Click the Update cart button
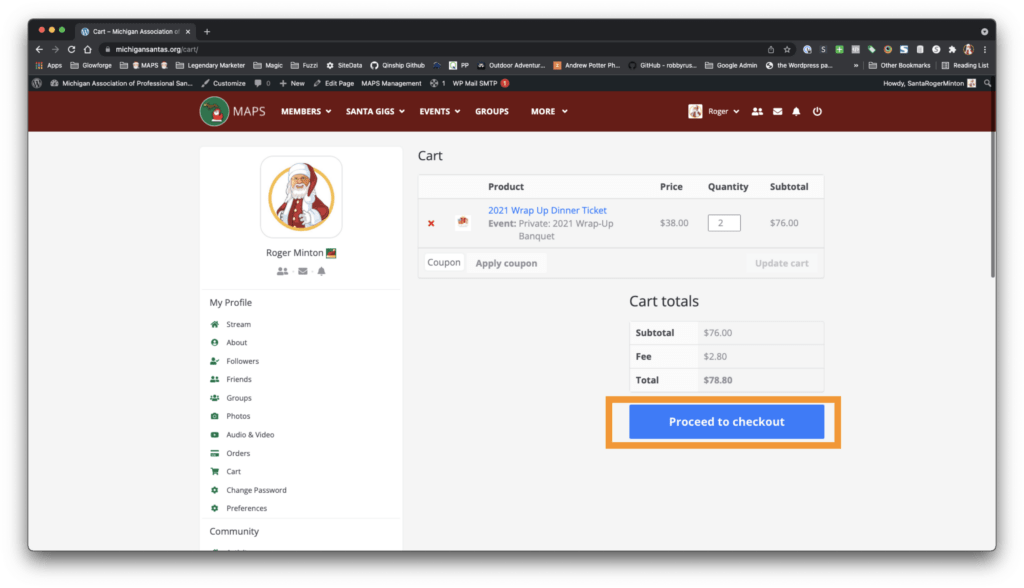The image size is (1024, 588). (781, 263)
